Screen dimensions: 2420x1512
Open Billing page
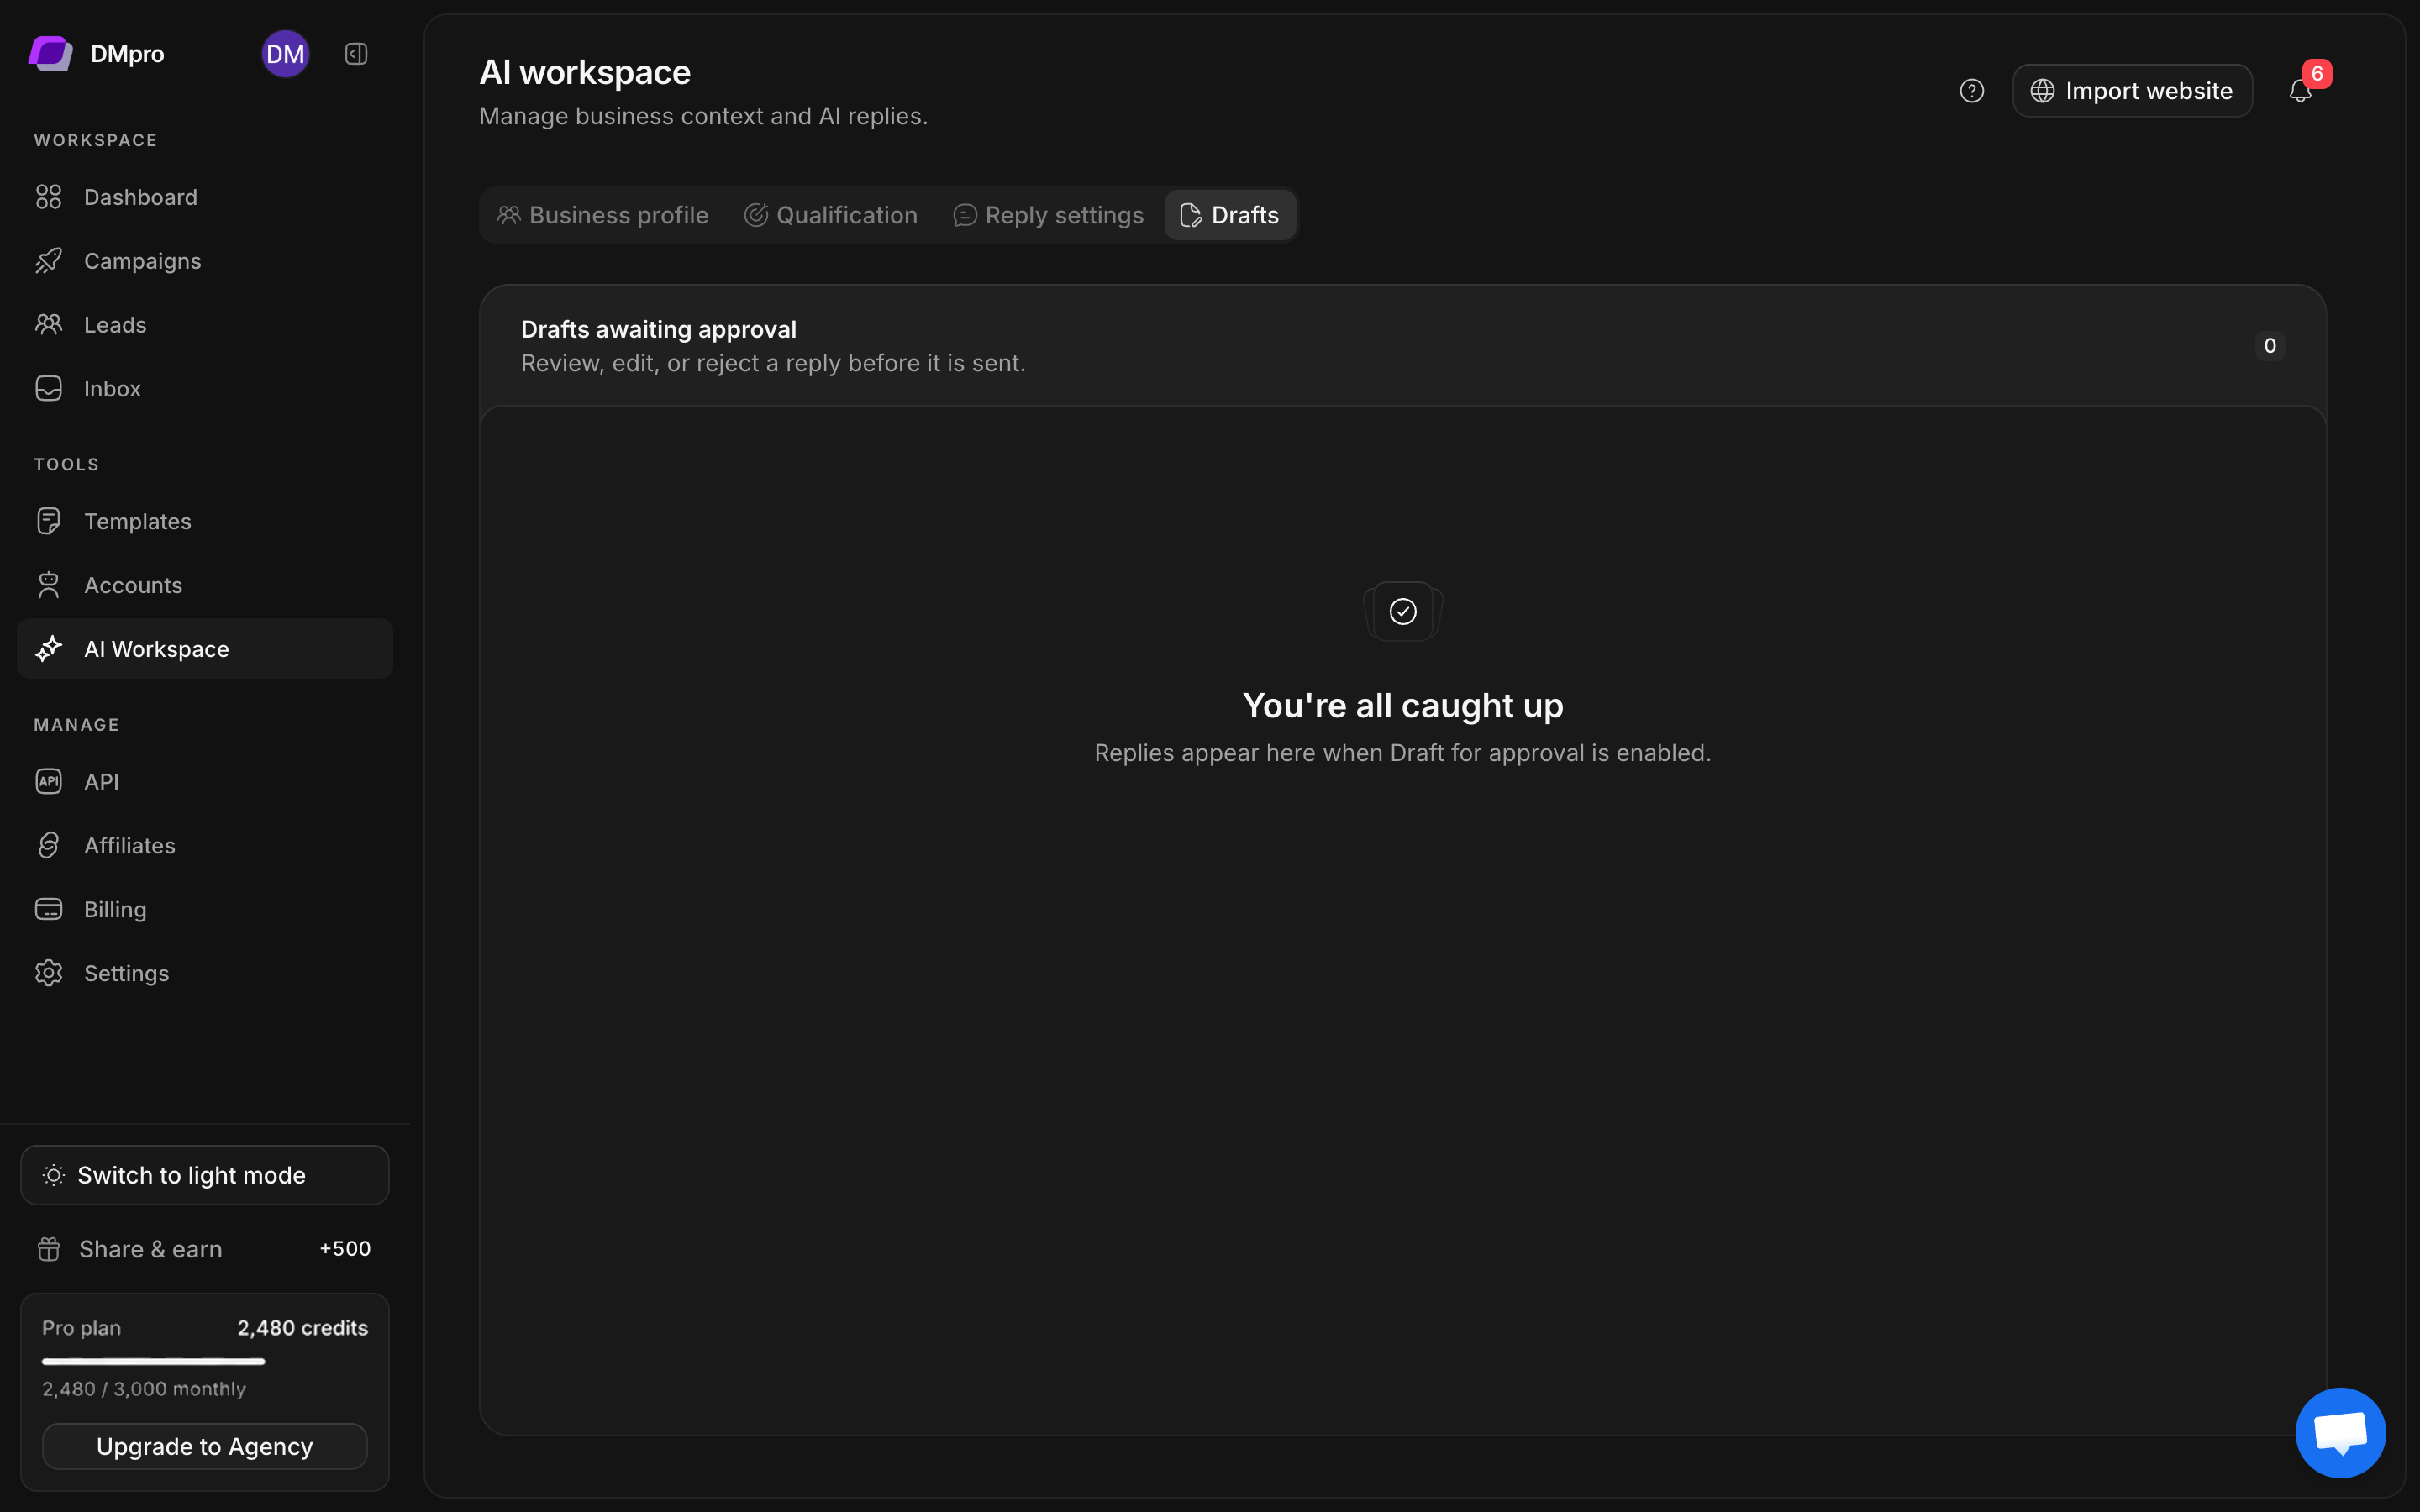pos(205,909)
